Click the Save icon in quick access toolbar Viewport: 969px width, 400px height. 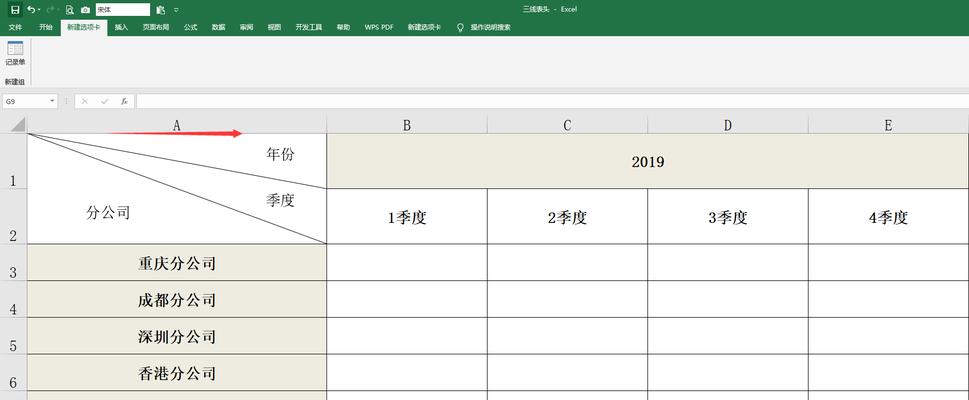(15, 10)
